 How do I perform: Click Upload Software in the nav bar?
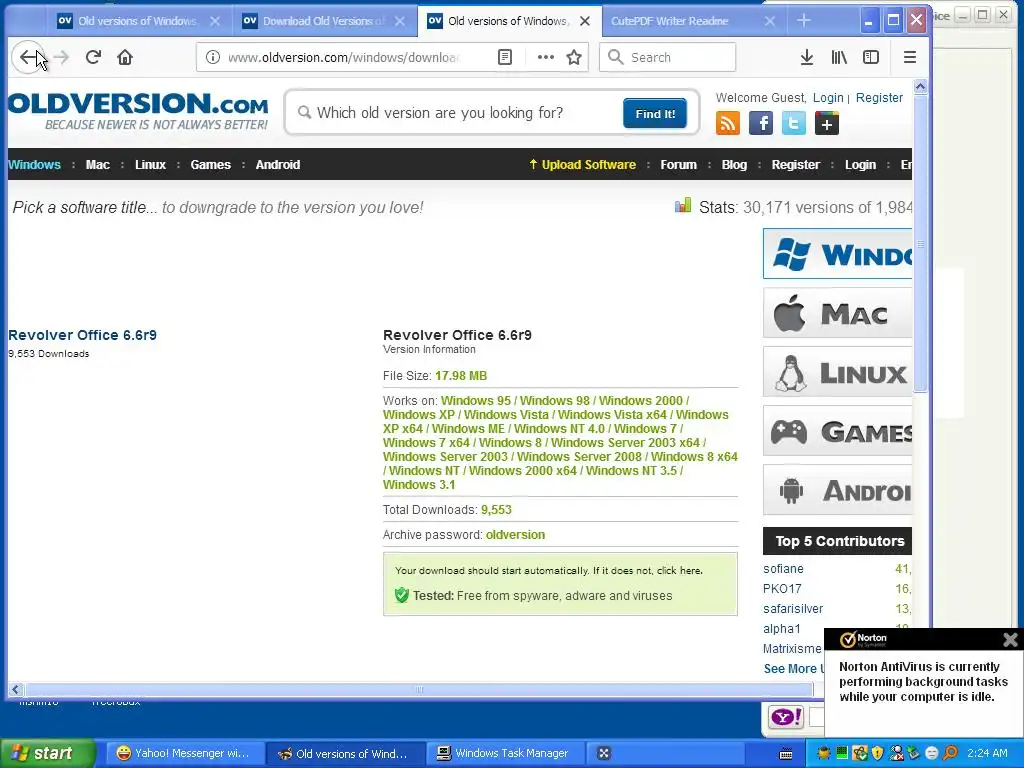pyautogui.click(x=583, y=165)
